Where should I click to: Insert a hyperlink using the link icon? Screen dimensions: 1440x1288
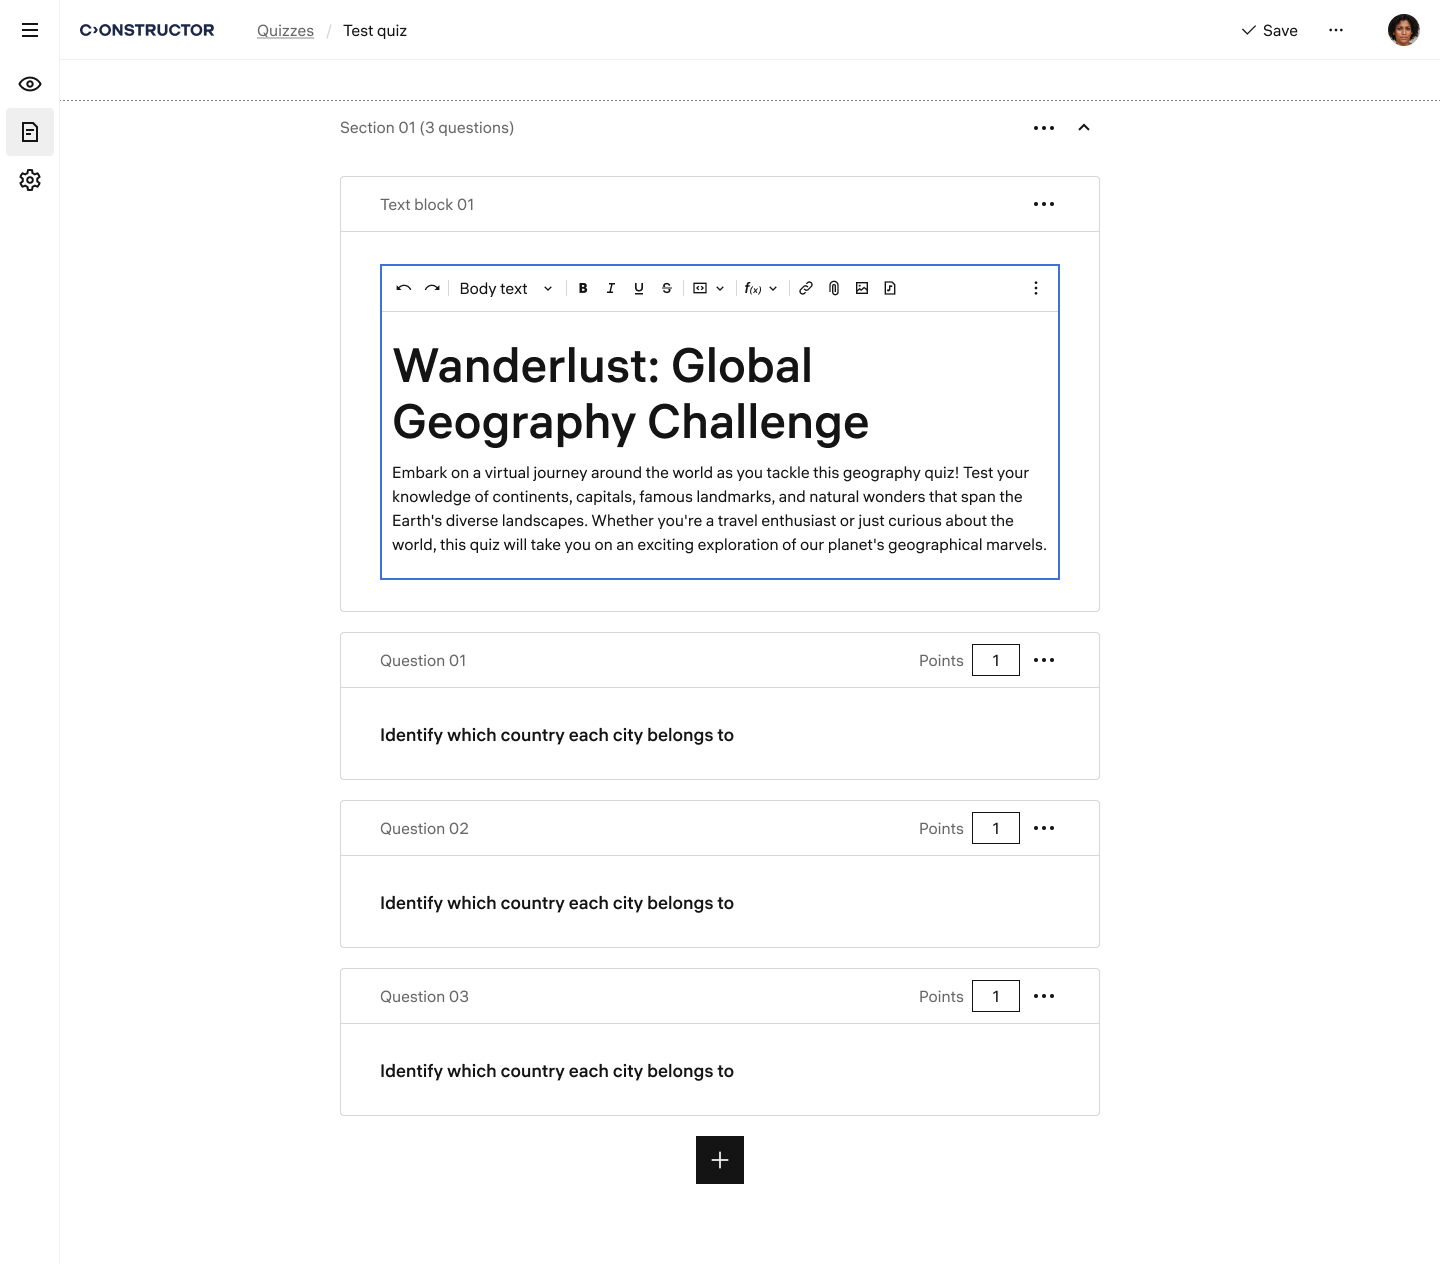806,288
